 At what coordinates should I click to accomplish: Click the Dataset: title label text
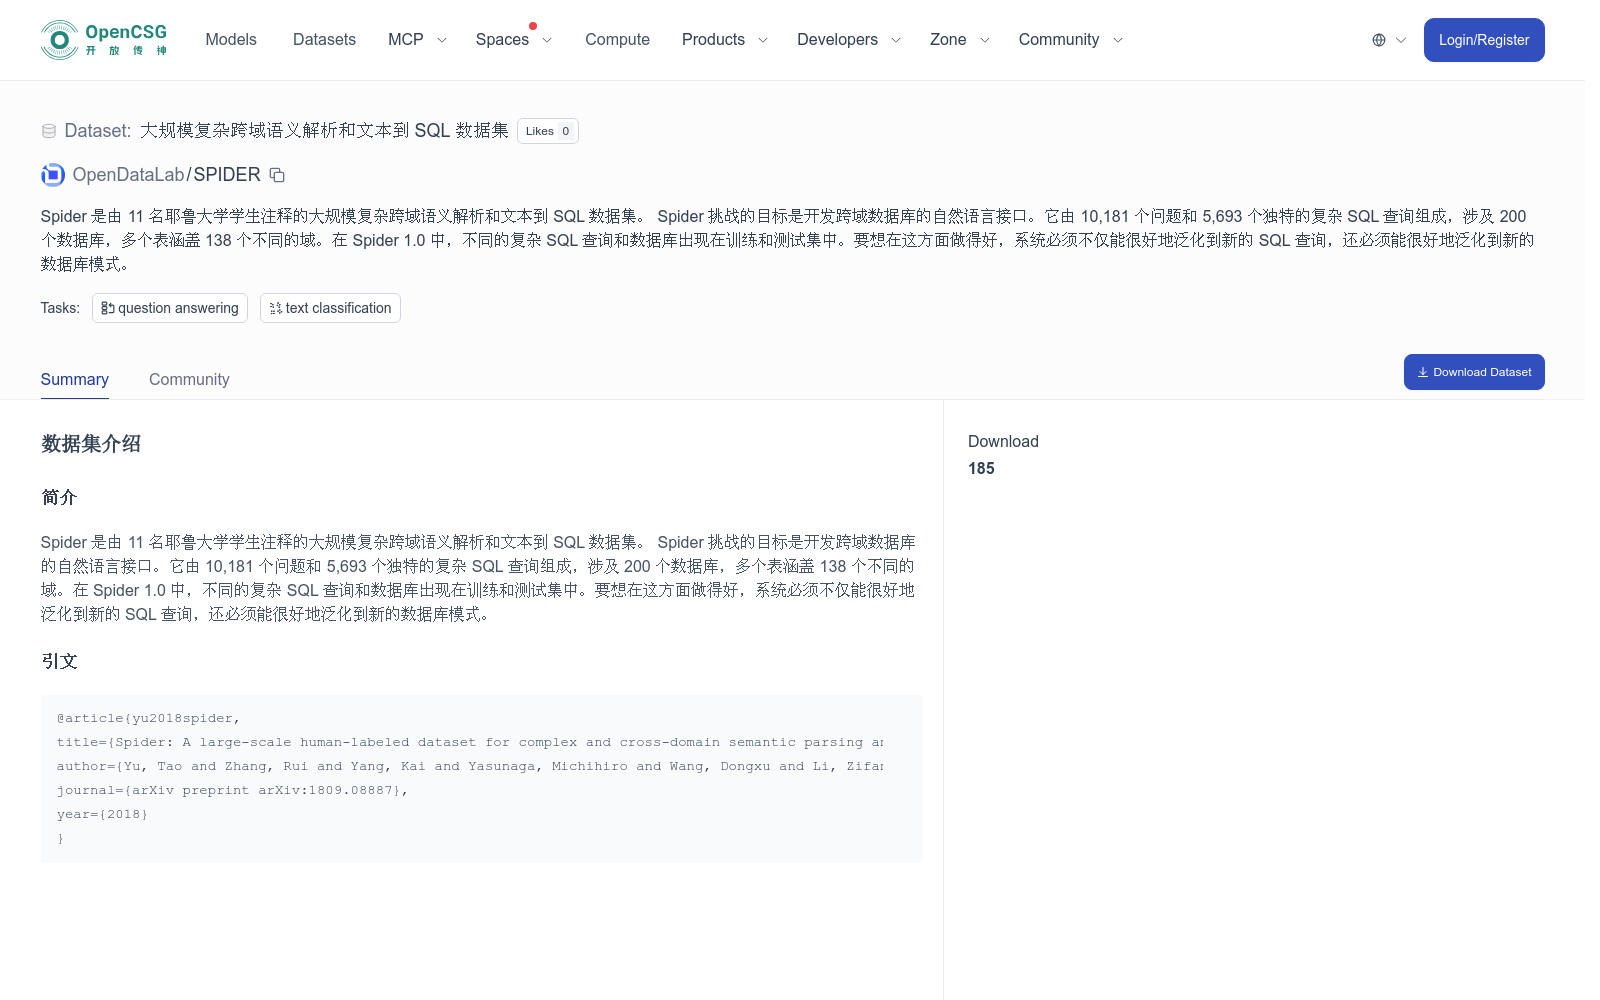pos(98,131)
